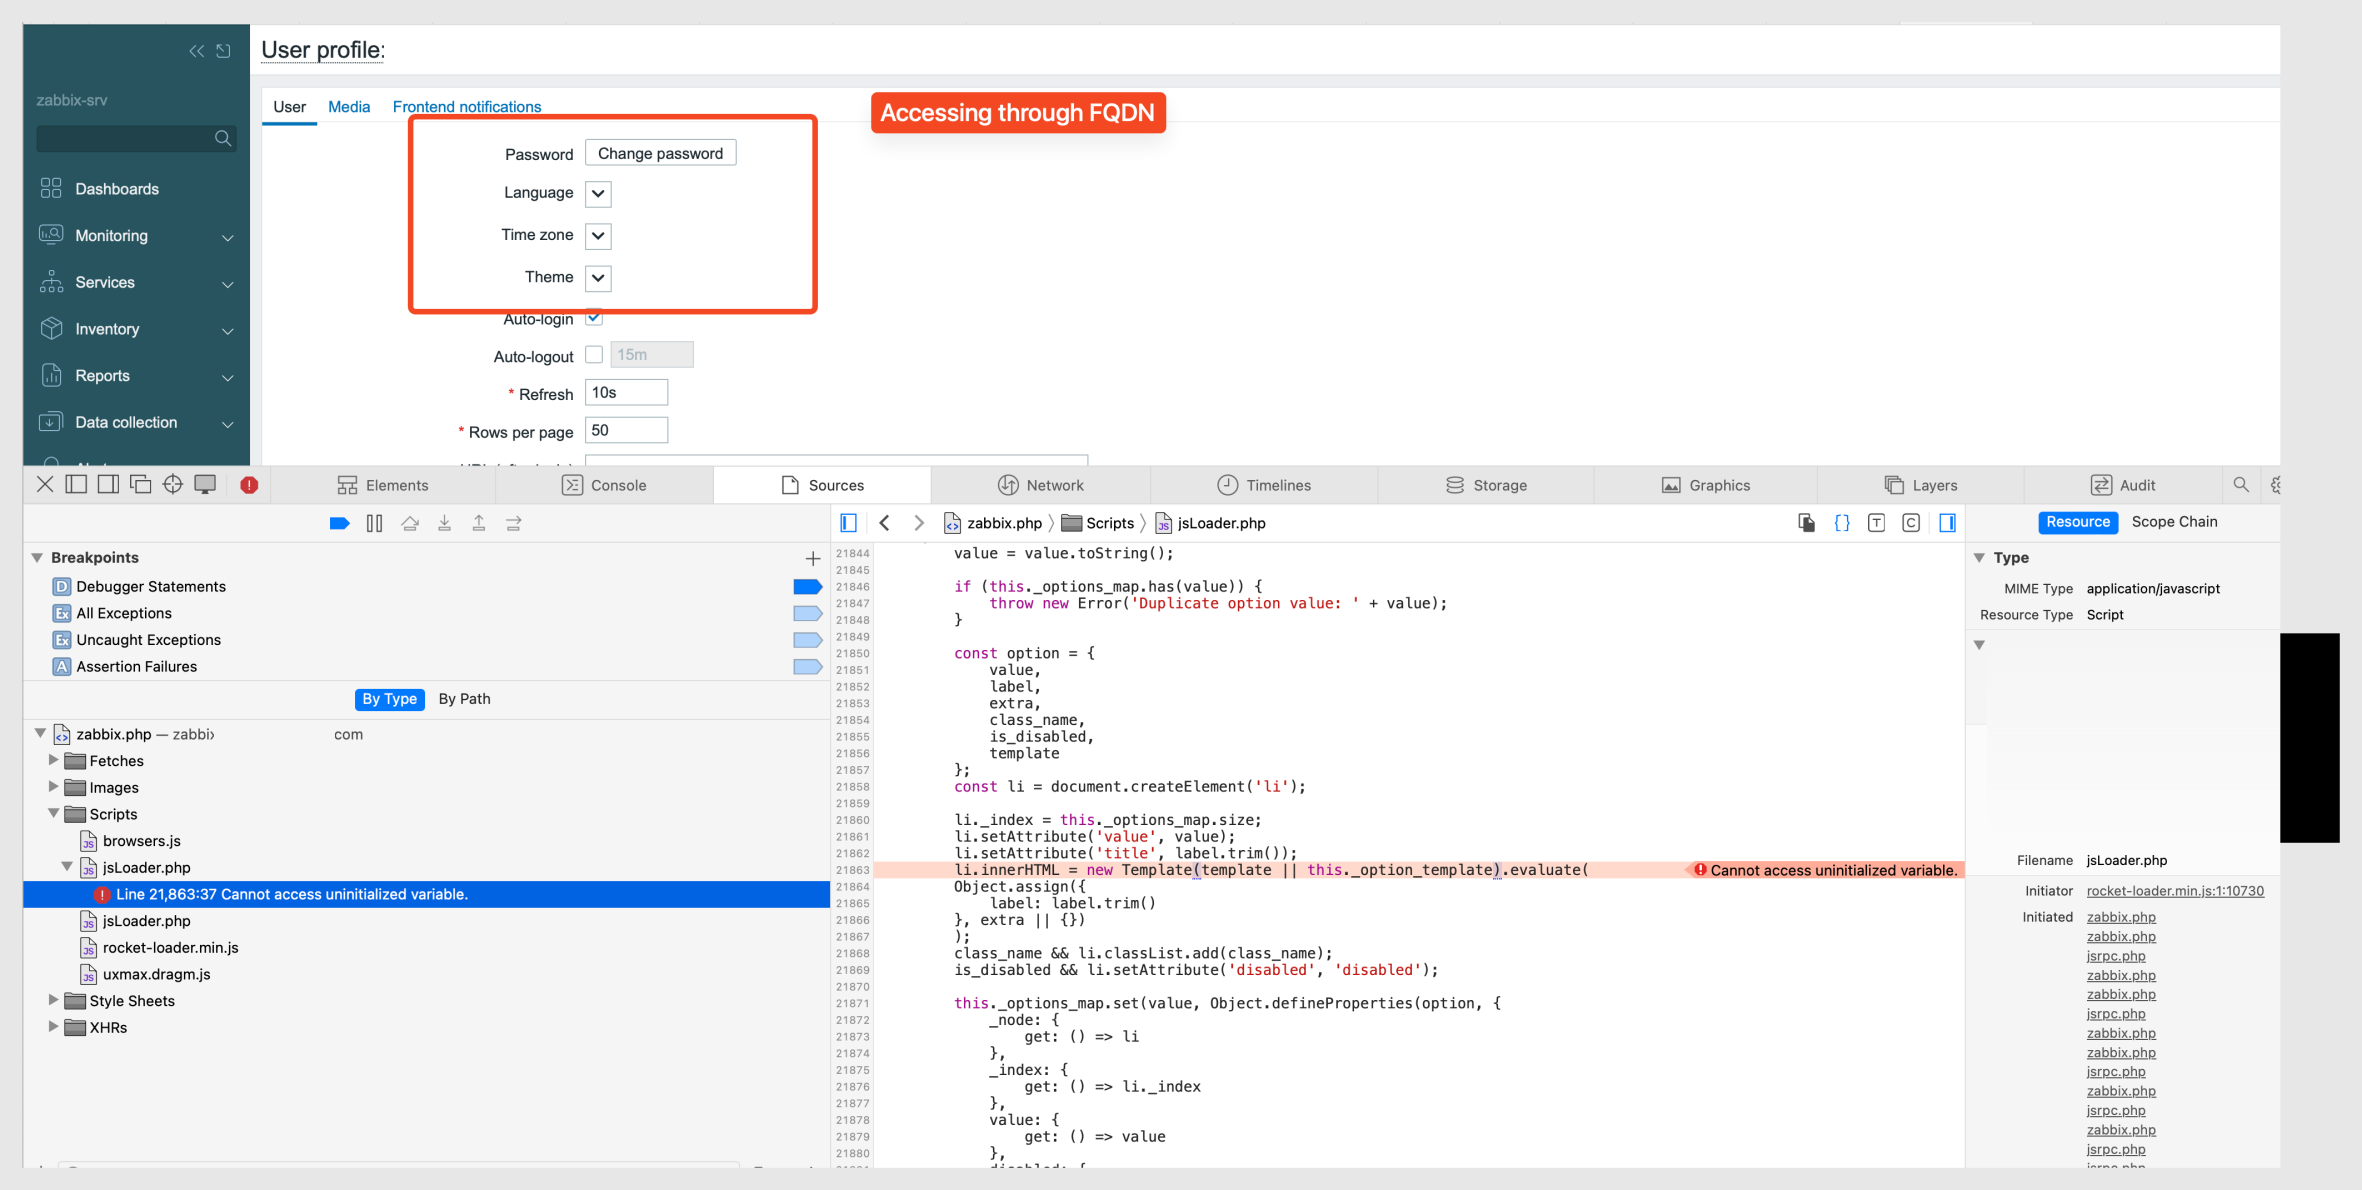This screenshot has width=2362, height=1190.
Task: Uncheck the Auto-login checkbox
Action: pyautogui.click(x=594, y=318)
